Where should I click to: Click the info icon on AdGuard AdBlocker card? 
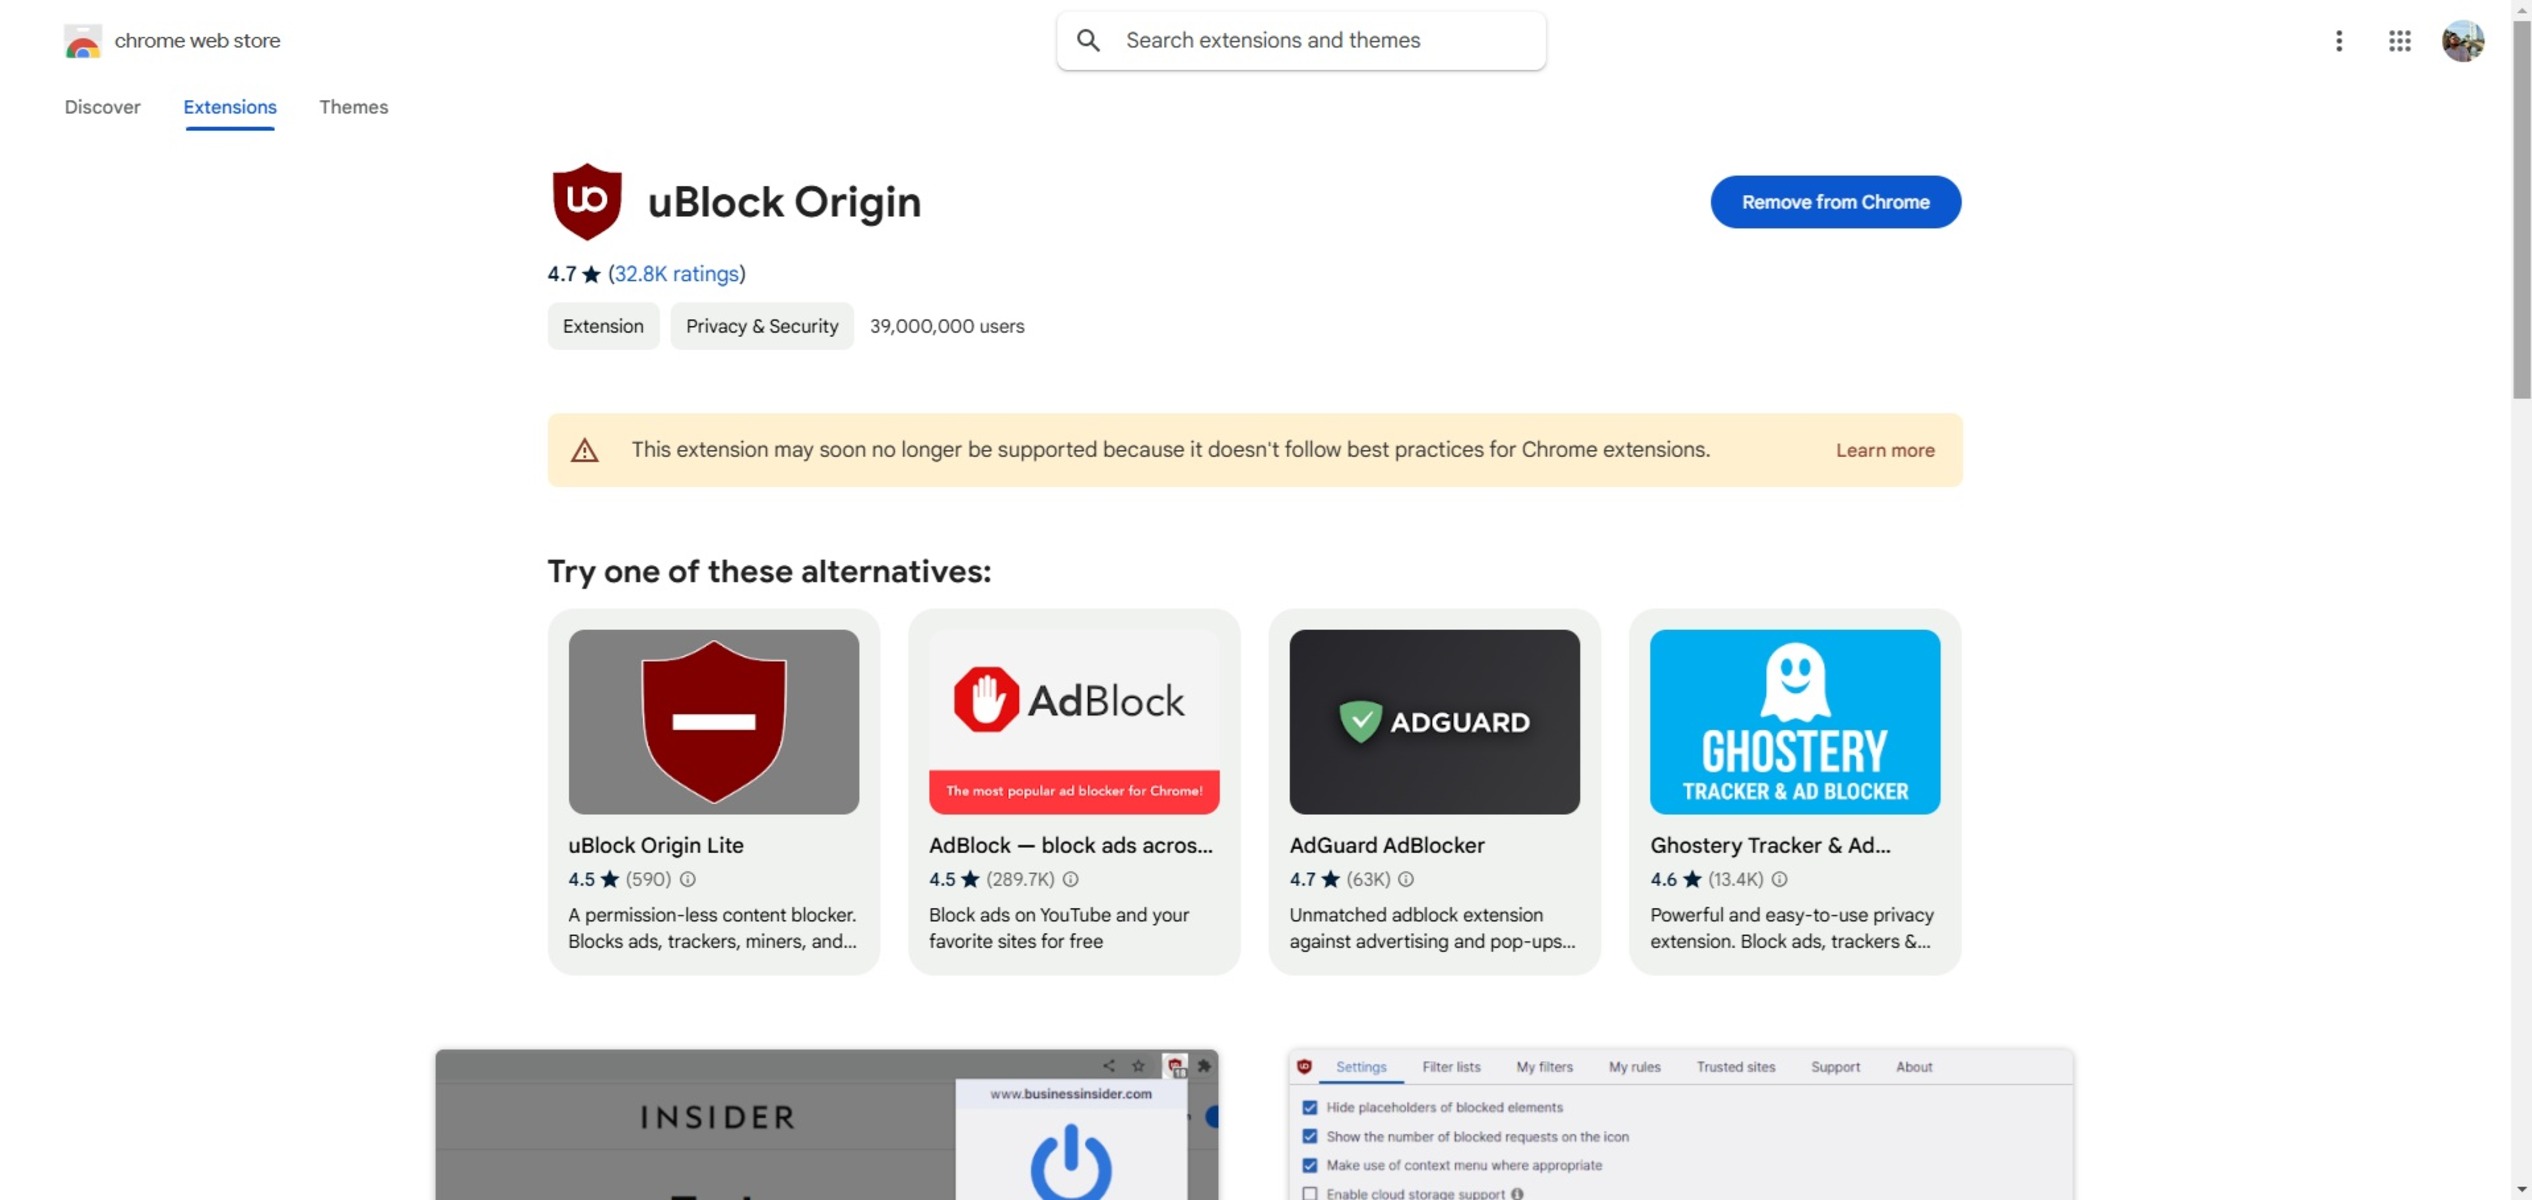coord(1405,879)
